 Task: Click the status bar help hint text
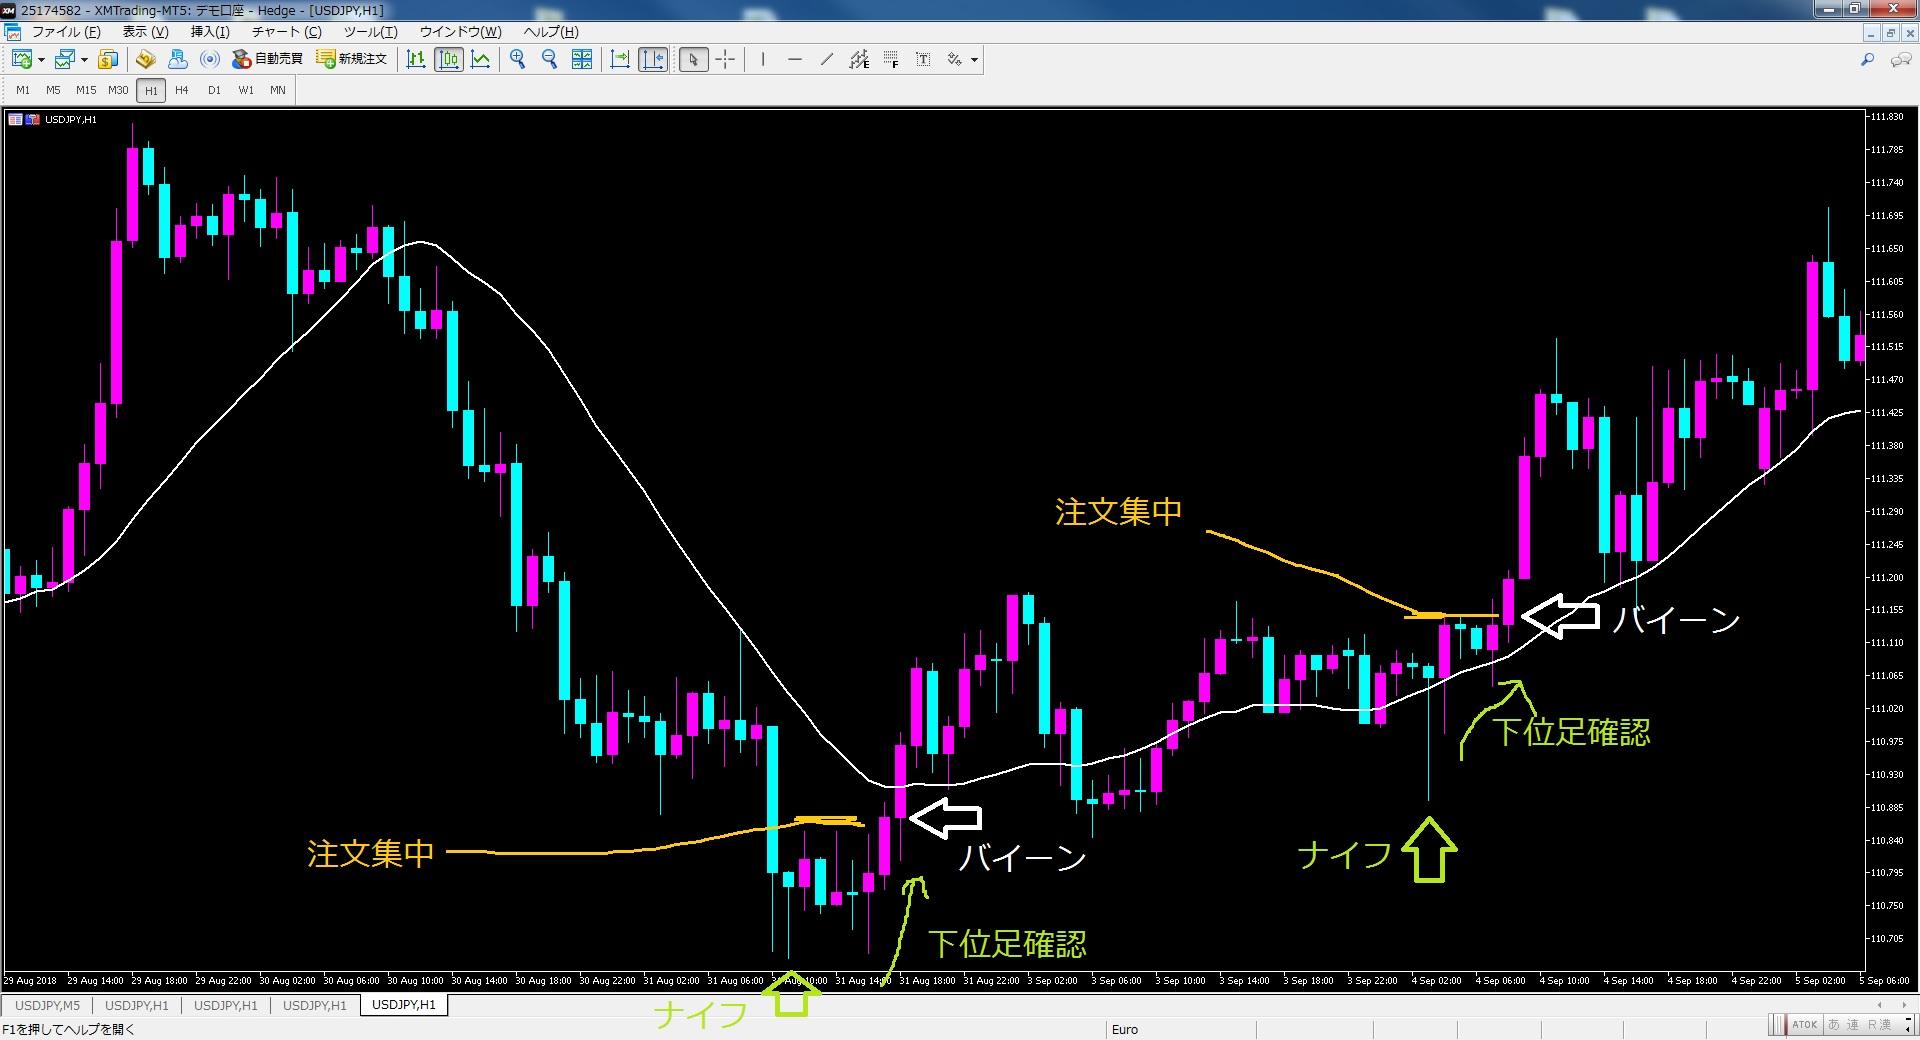point(69,1029)
